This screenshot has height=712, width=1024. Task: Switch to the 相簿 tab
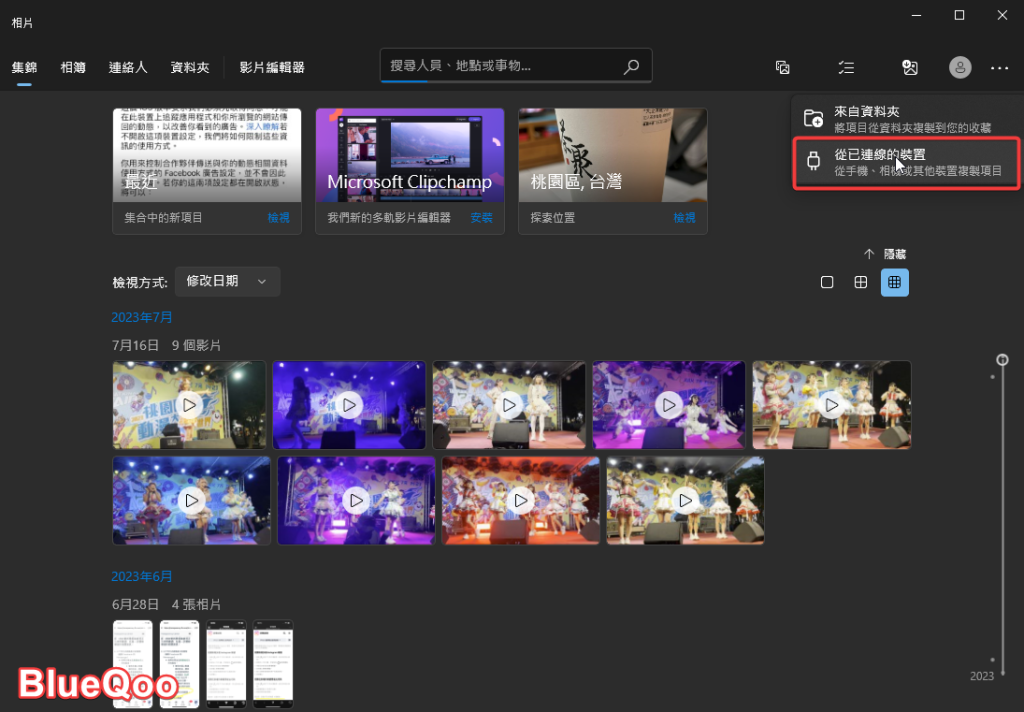click(x=73, y=68)
